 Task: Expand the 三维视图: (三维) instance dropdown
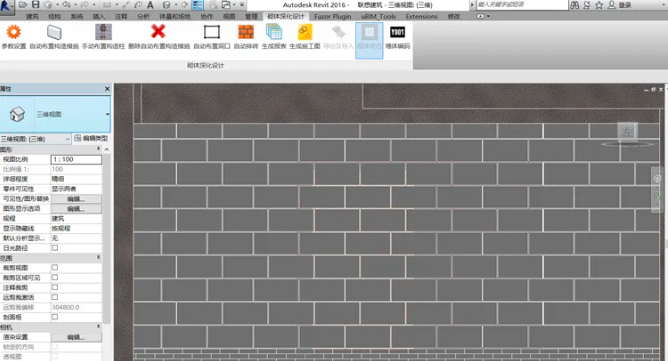(35, 139)
